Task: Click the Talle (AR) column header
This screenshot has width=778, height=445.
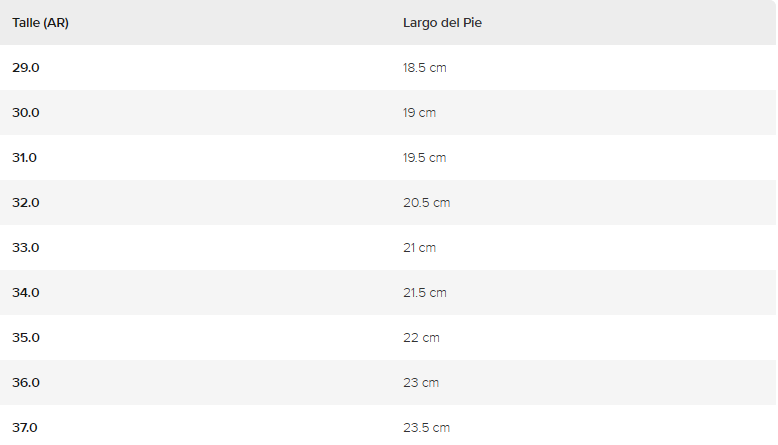Action: [40, 23]
